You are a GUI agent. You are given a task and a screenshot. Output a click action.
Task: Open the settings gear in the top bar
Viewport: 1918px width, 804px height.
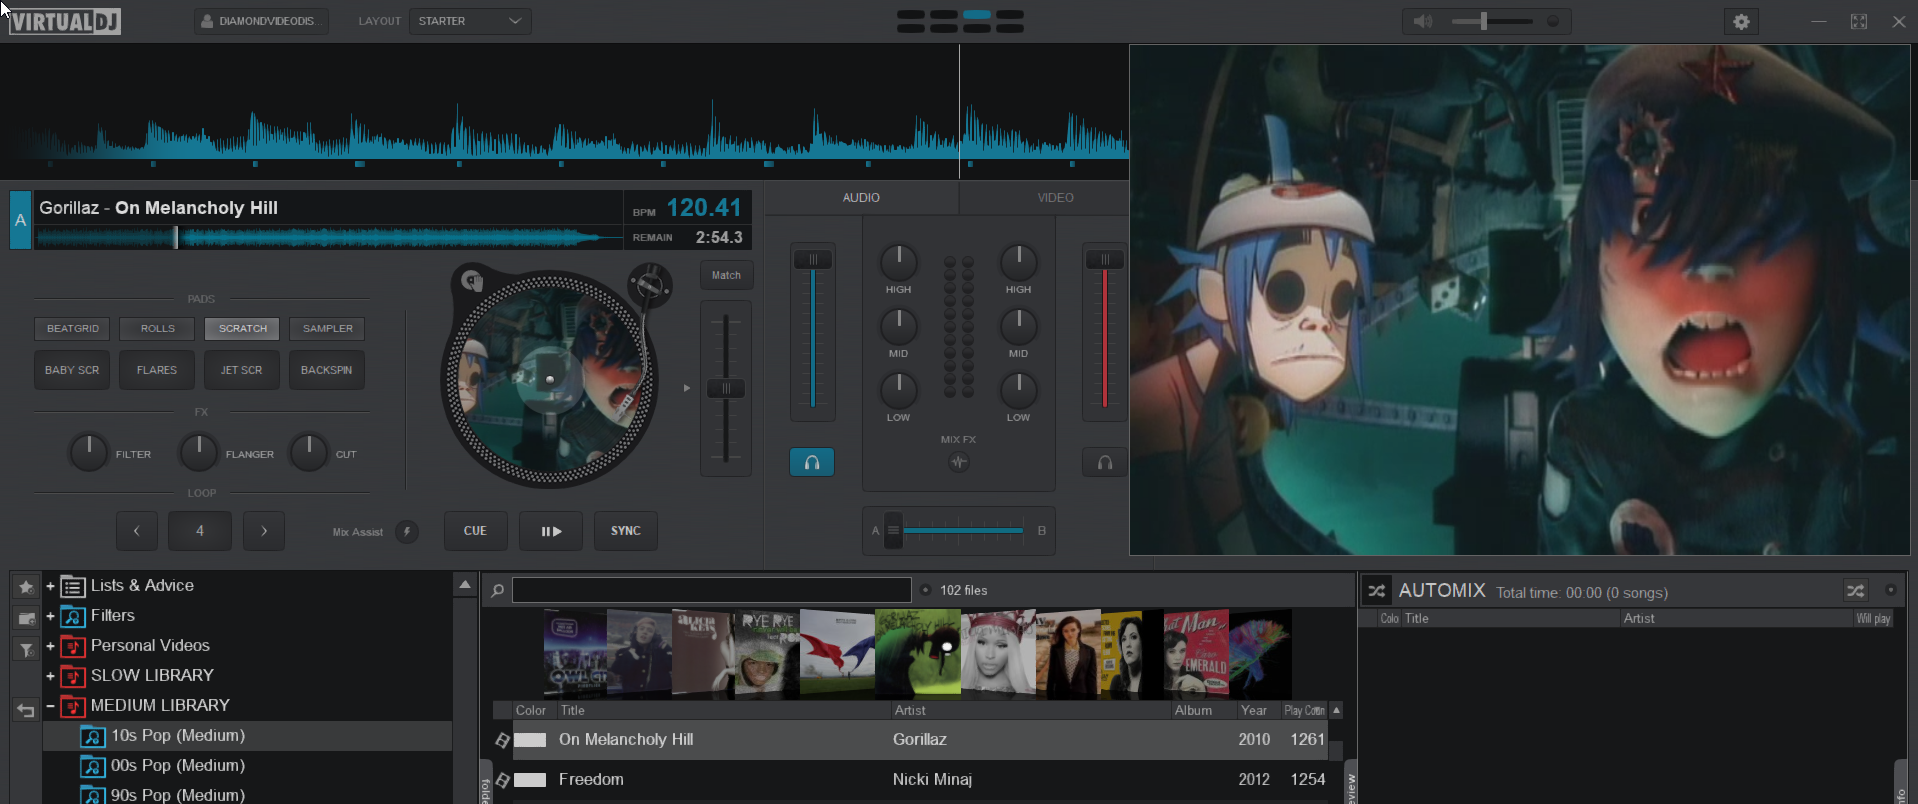point(1741,22)
